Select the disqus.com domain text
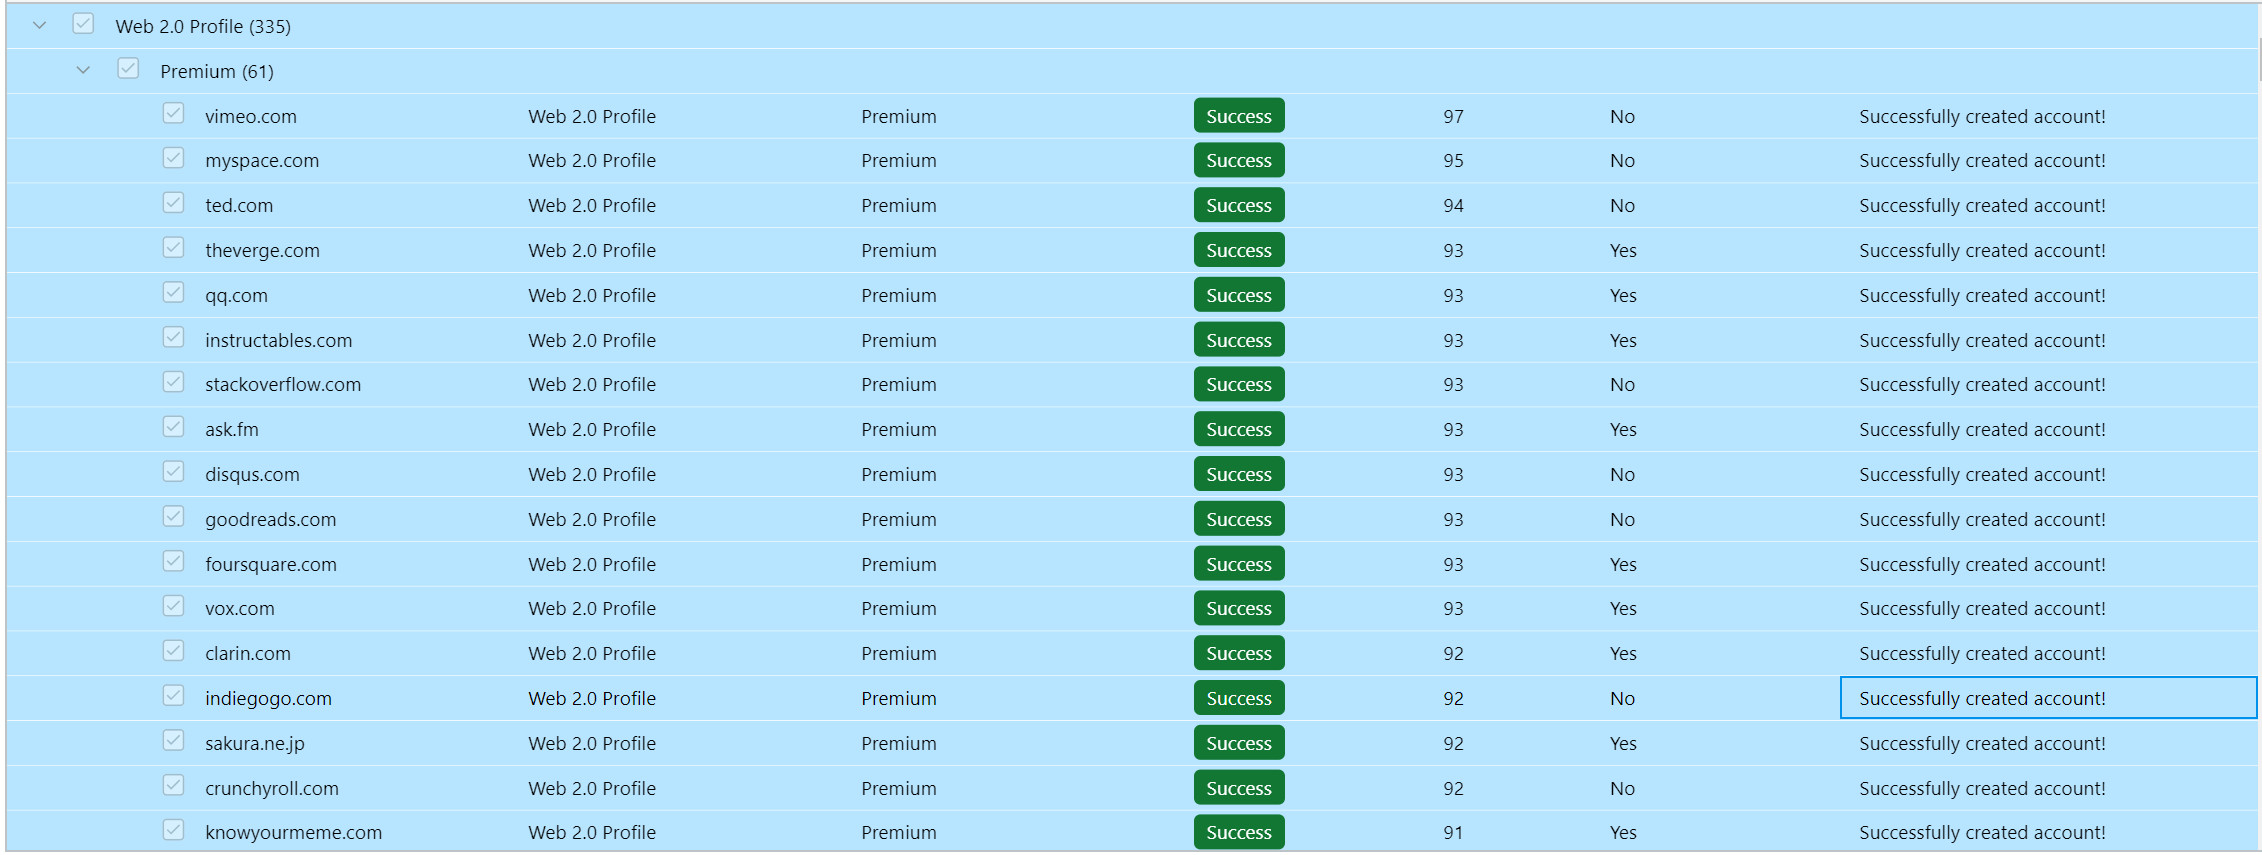The height and width of the screenshot is (855, 2262). 252,475
